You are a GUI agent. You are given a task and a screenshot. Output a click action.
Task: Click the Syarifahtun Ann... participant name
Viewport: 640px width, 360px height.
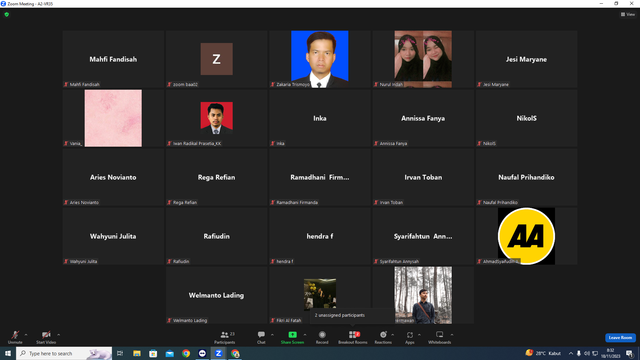click(x=423, y=236)
